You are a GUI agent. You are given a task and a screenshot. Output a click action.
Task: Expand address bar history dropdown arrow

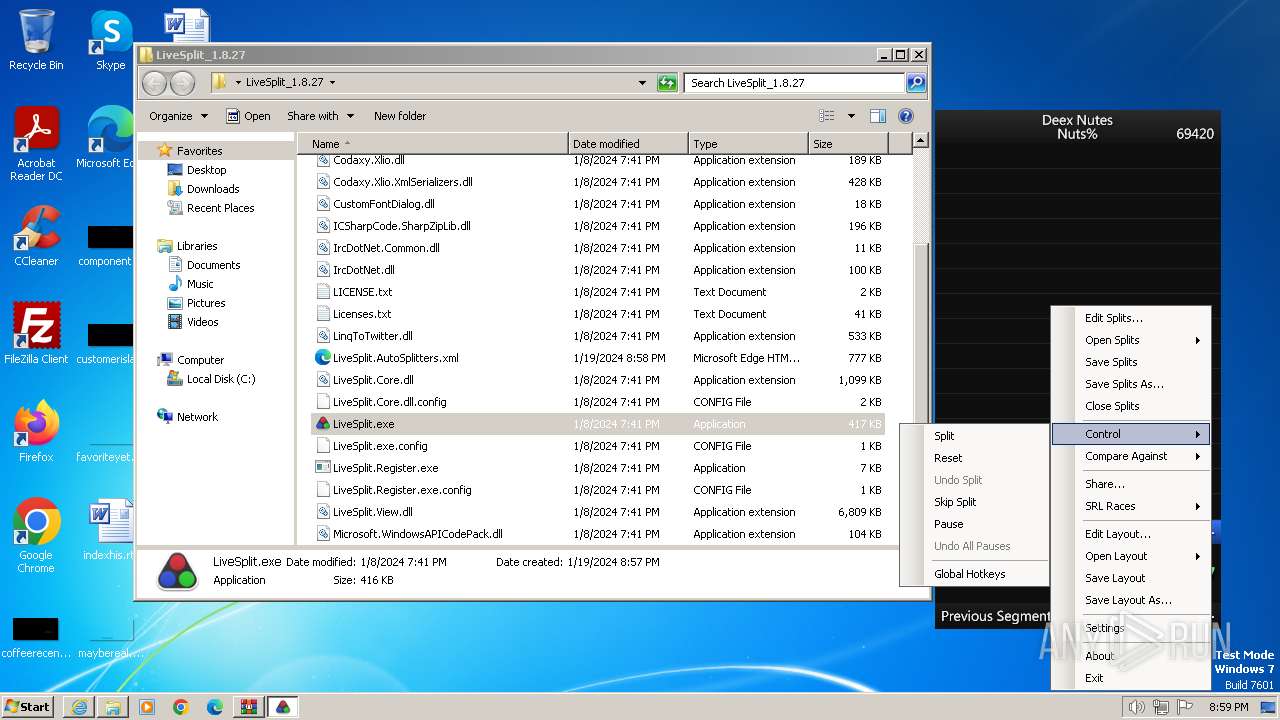[642, 83]
